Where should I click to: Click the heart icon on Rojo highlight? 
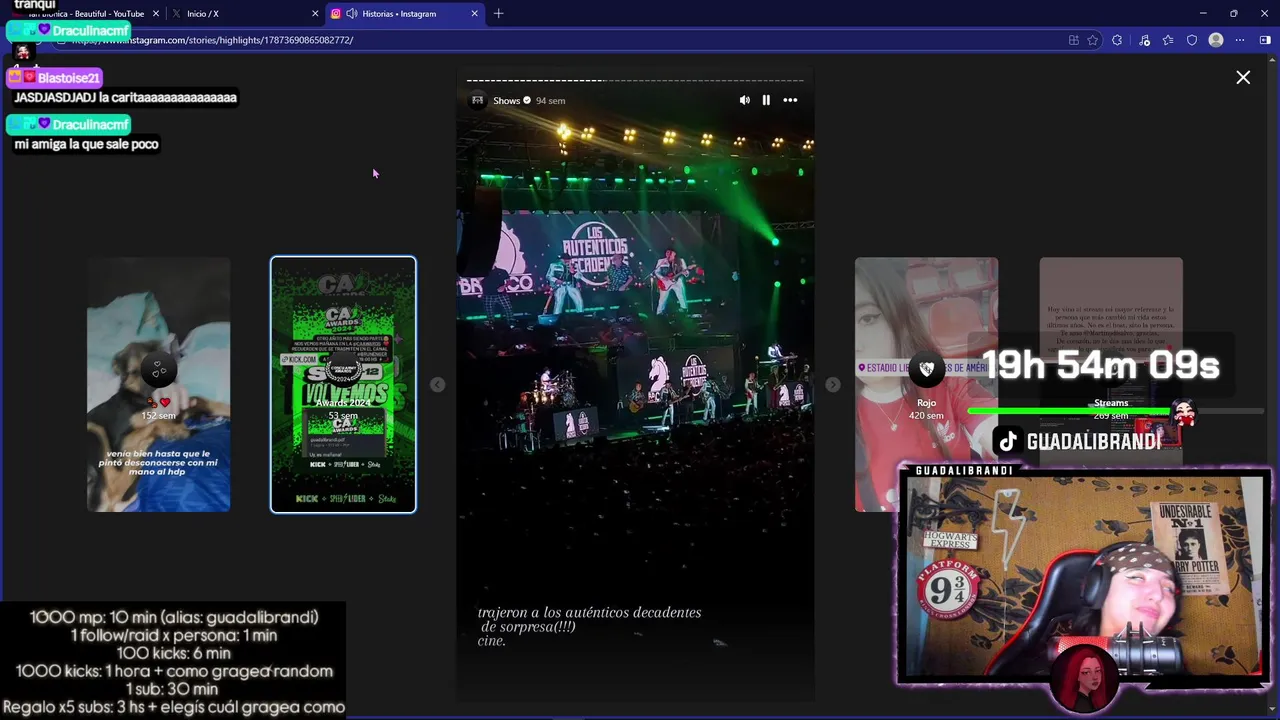pyautogui.click(x=927, y=369)
